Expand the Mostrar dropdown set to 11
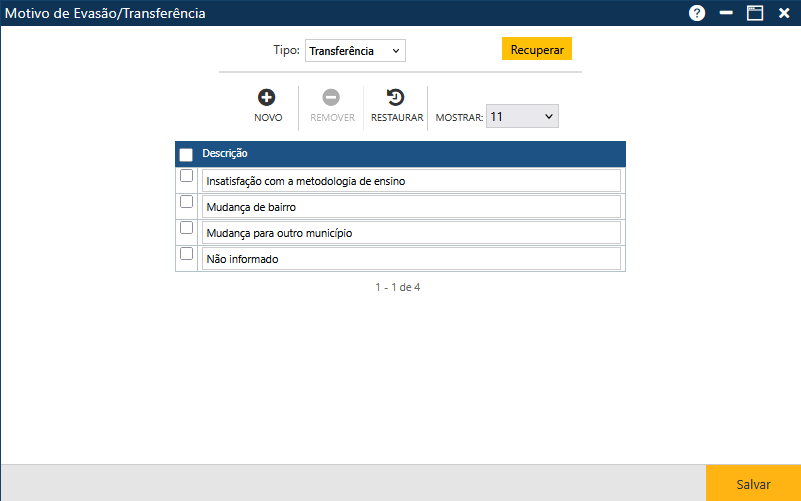 click(522, 117)
